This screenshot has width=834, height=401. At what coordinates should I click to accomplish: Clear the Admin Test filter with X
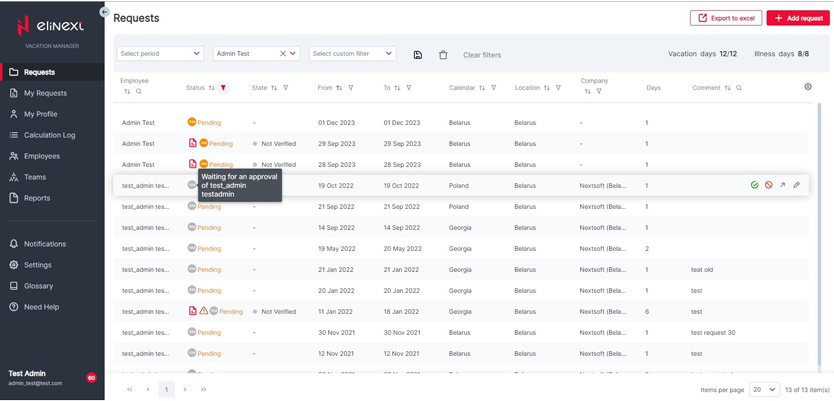coord(283,54)
